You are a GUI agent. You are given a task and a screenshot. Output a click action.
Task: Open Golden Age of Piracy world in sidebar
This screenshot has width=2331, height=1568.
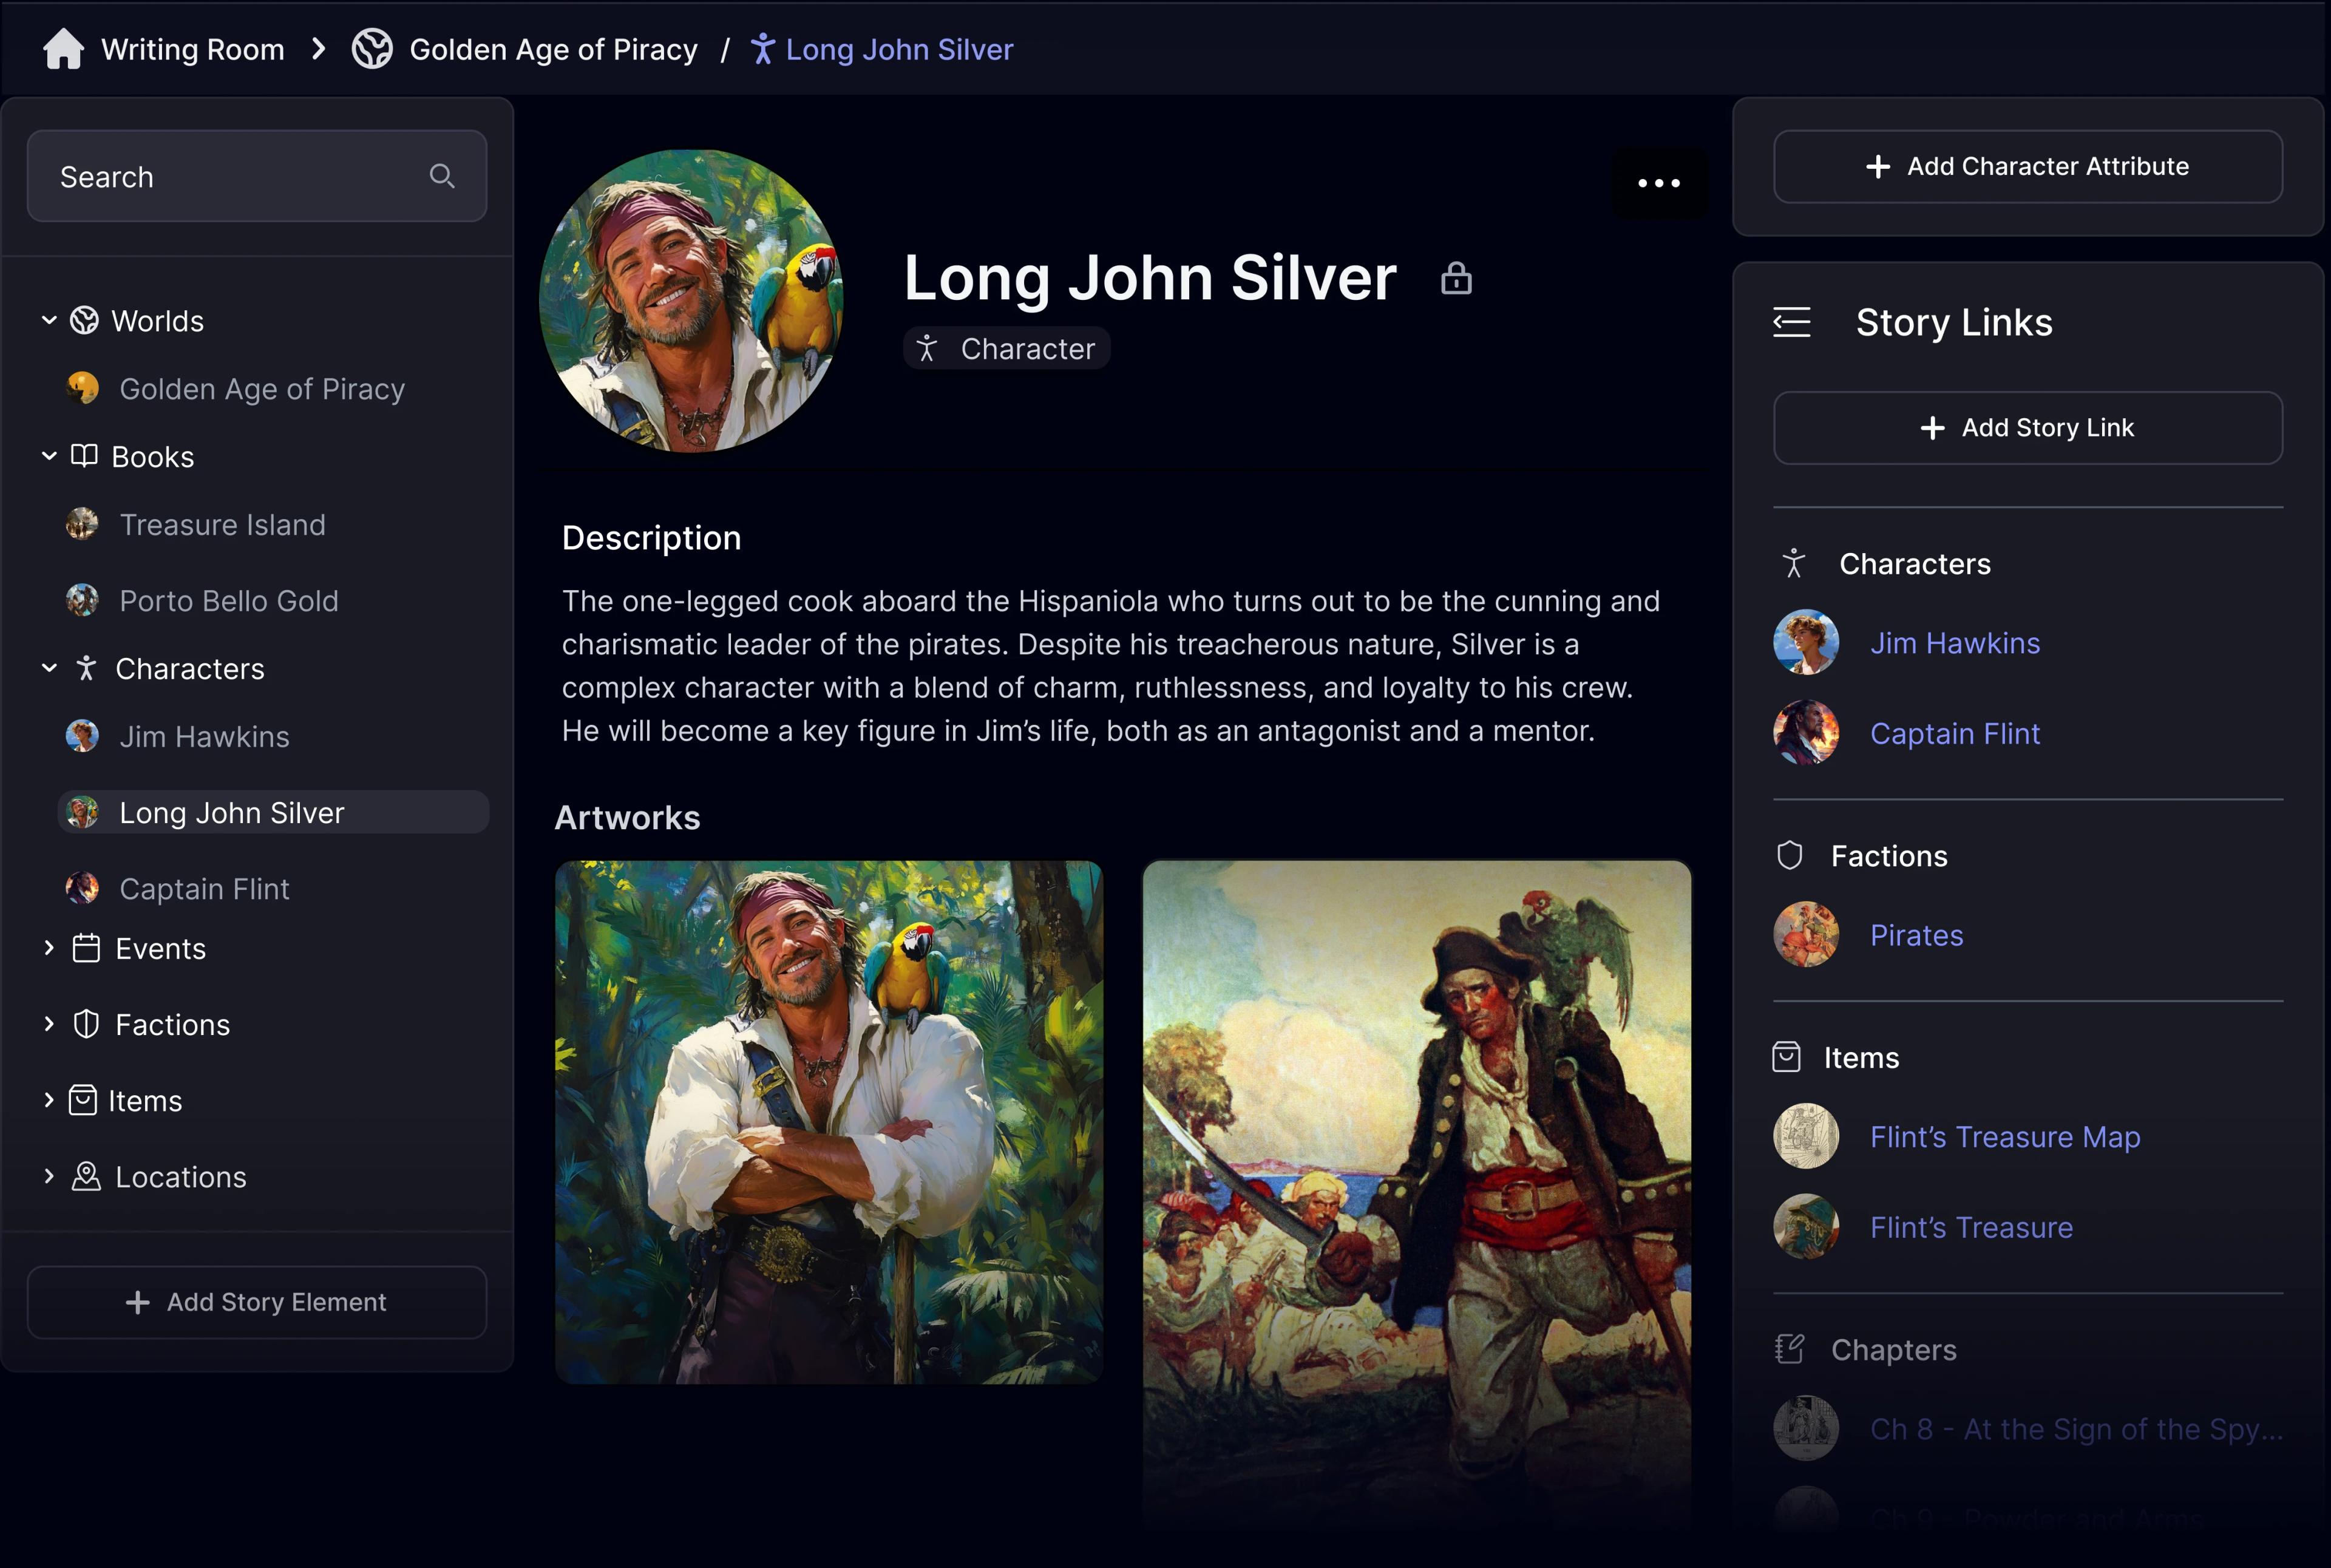click(x=261, y=388)
